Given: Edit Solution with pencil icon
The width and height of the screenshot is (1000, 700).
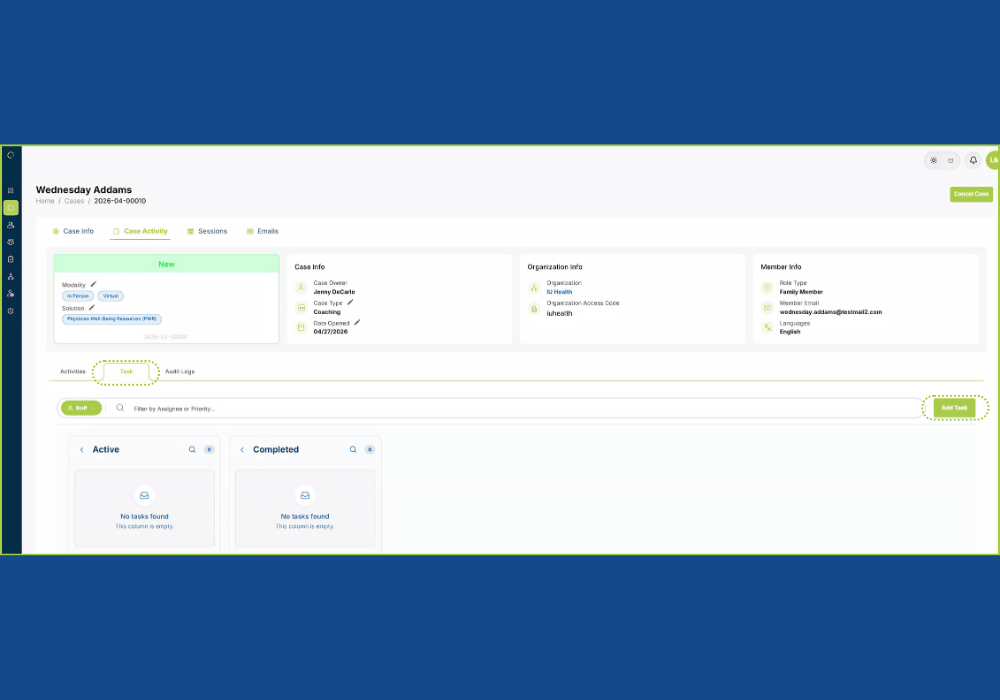Looking at the screenshot, I should 92,307.
